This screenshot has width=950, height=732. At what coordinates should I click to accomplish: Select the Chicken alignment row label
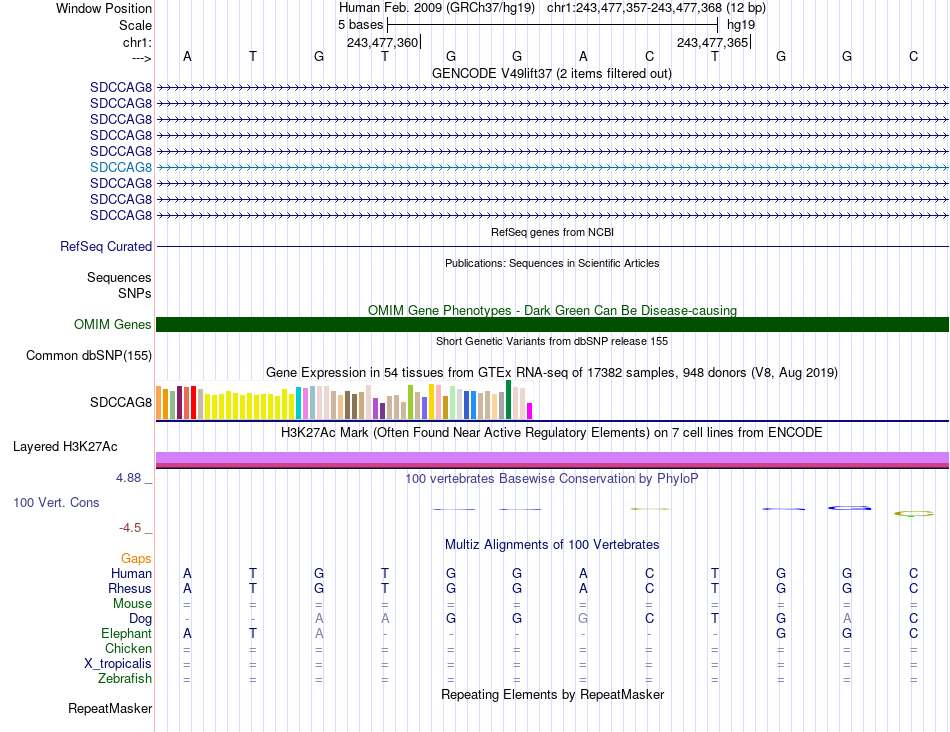point(128,648)
